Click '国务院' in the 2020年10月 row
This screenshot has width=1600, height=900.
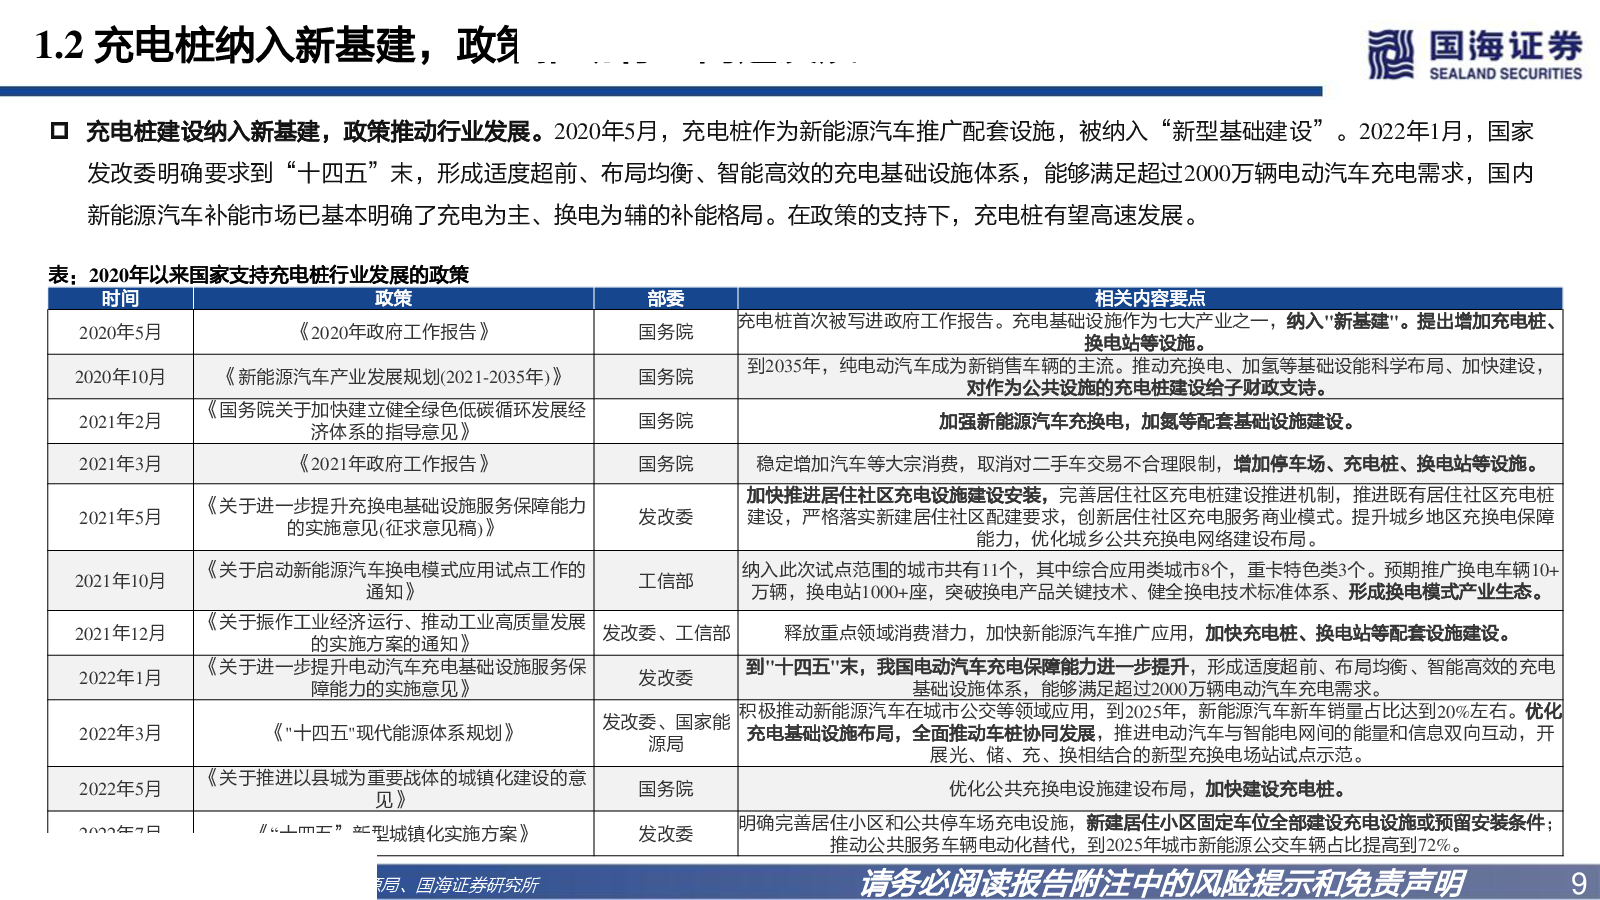666,377
